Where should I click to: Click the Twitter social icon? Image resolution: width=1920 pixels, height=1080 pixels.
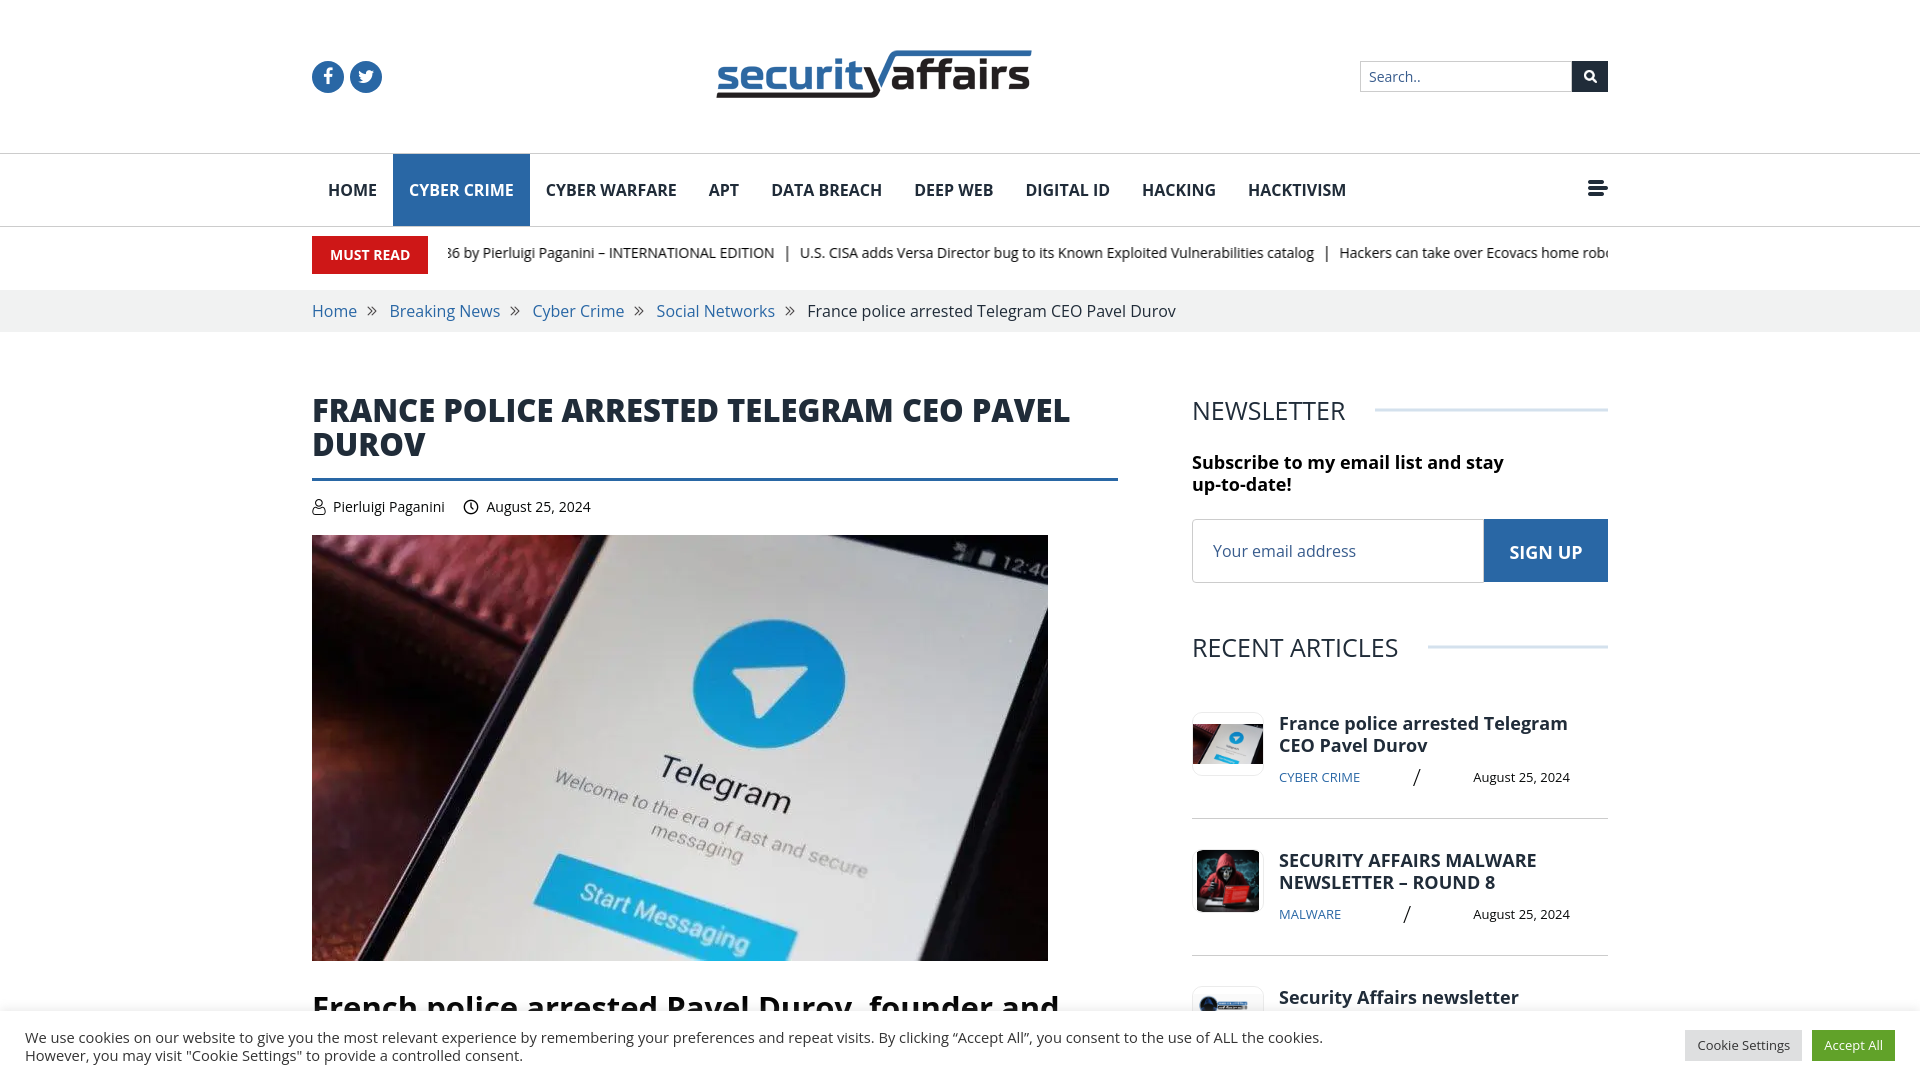pyautogui.click(x=365, y=75)
